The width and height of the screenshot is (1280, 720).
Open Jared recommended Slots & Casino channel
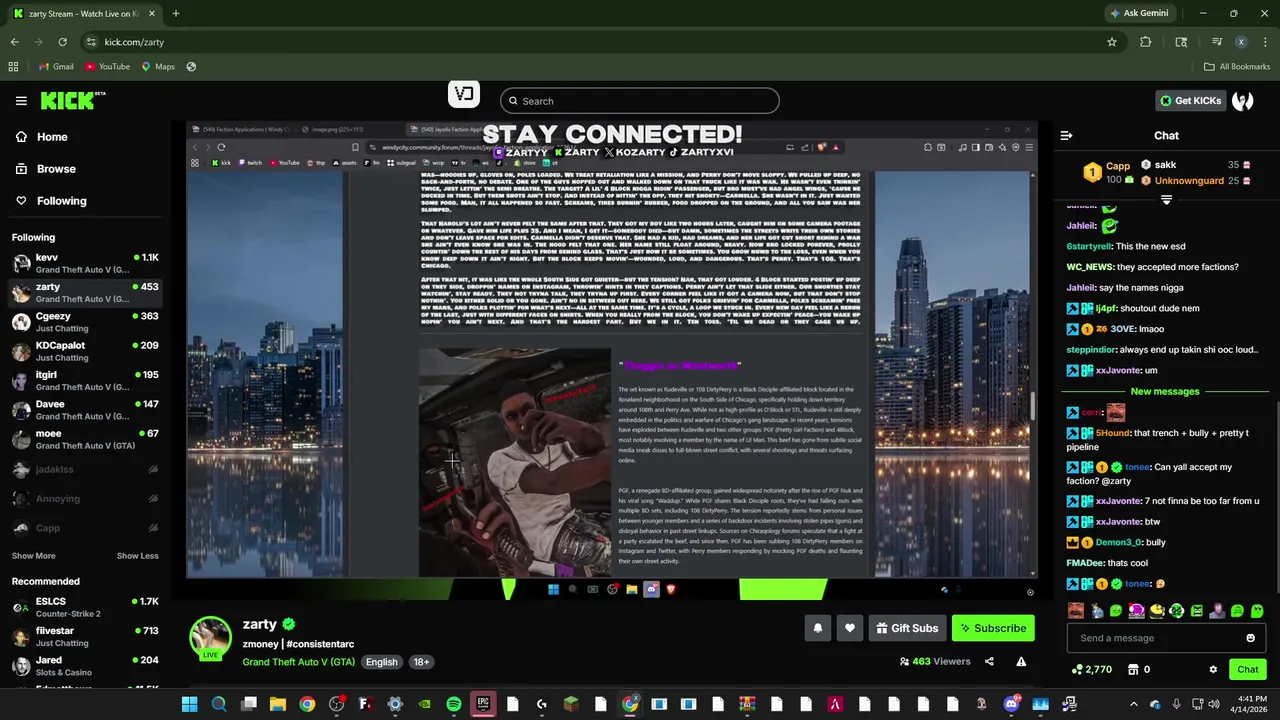[x=85, y=666]
